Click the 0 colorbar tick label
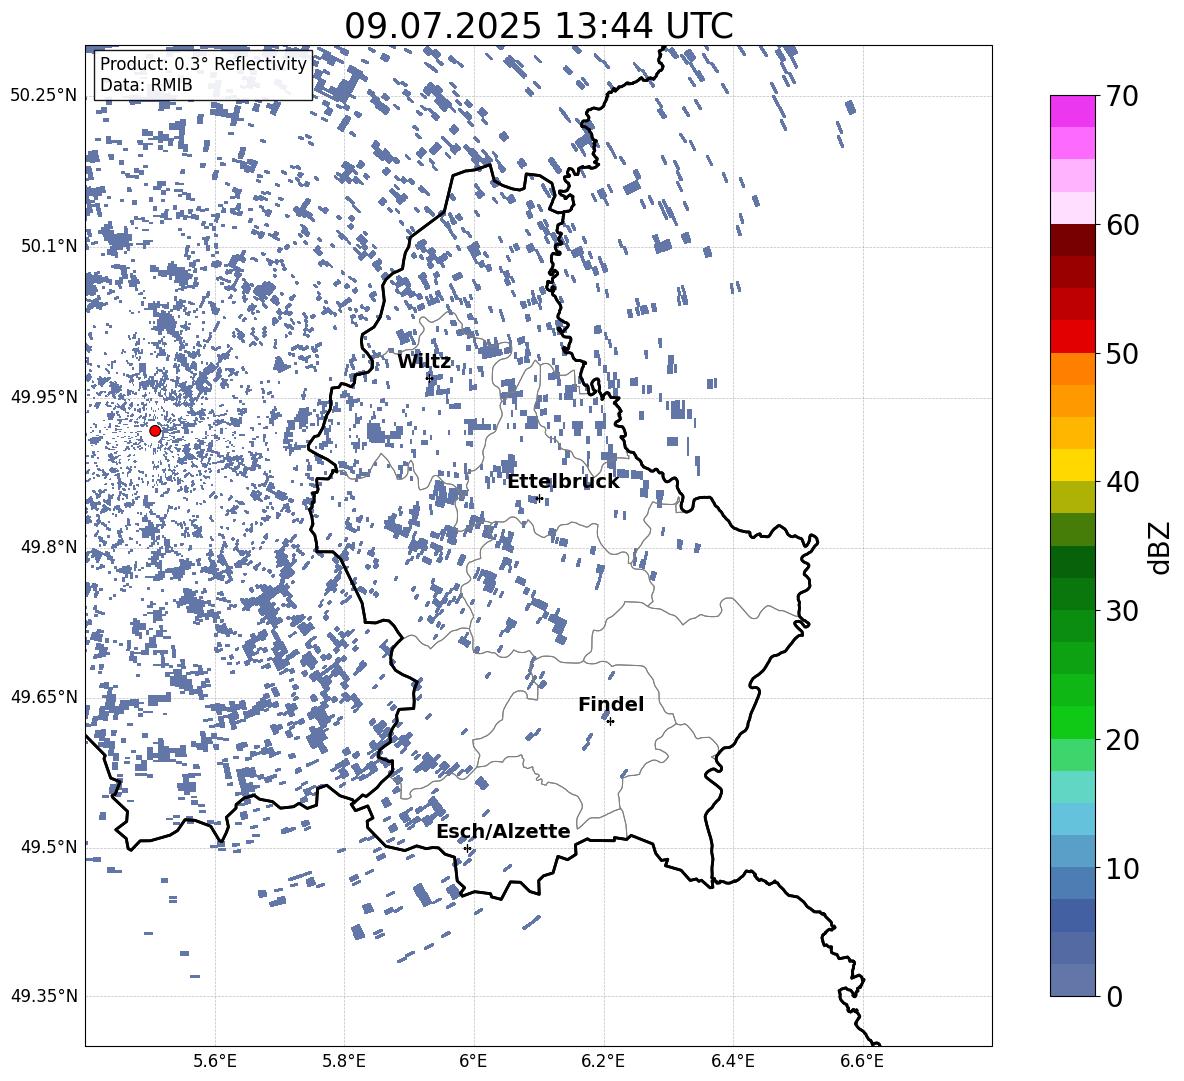This screenshot has height=1081, width=1184. click(x=1114, y=996)
